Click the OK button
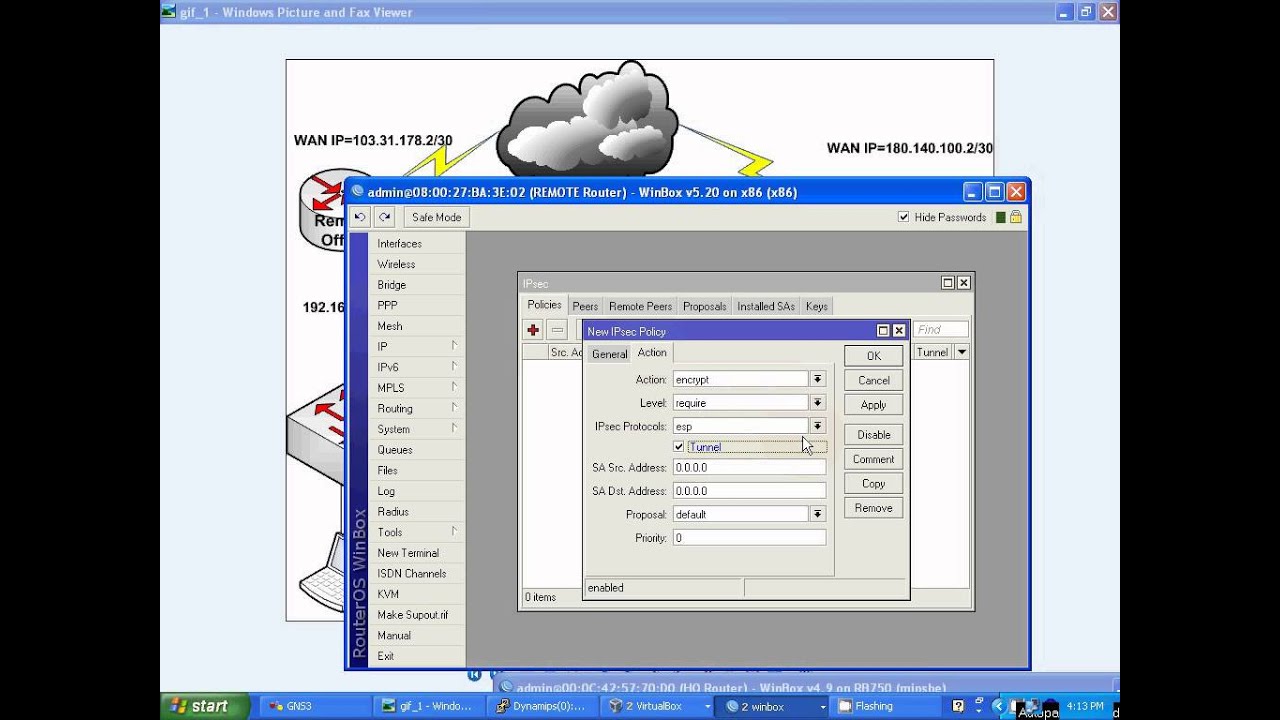 873,356
